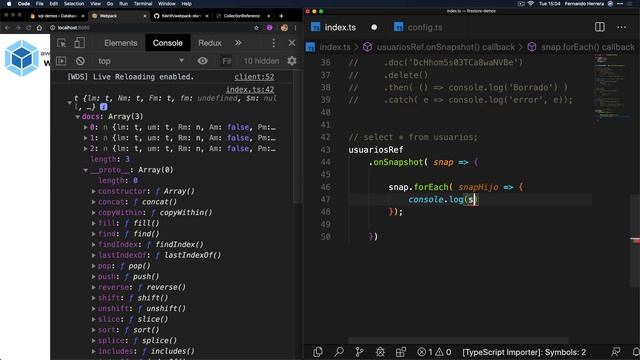Open the Redux tab in DevTools
The height and width of the screenshot is (360, 640).
coord(209,43)
